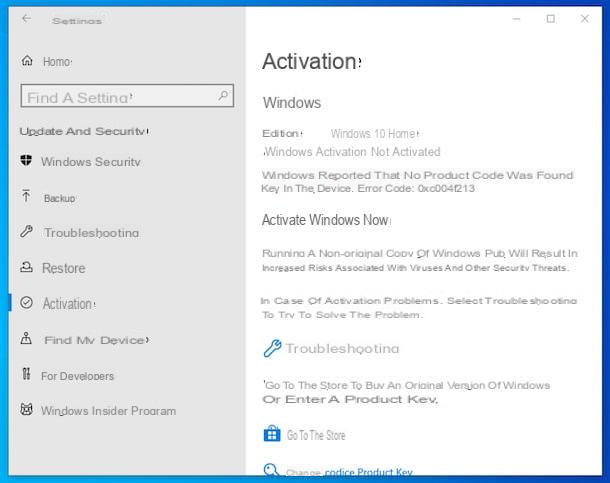
Task: Click the Activation page title
Action: pyautogui.click(x=312, y=61)
